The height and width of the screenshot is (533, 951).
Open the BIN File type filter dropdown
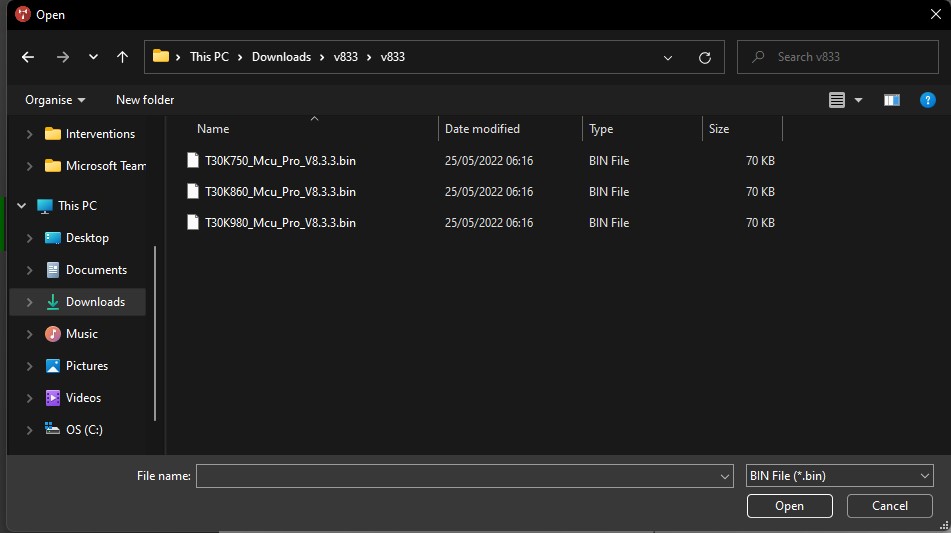pyautogui.click(x=839, y=476)
